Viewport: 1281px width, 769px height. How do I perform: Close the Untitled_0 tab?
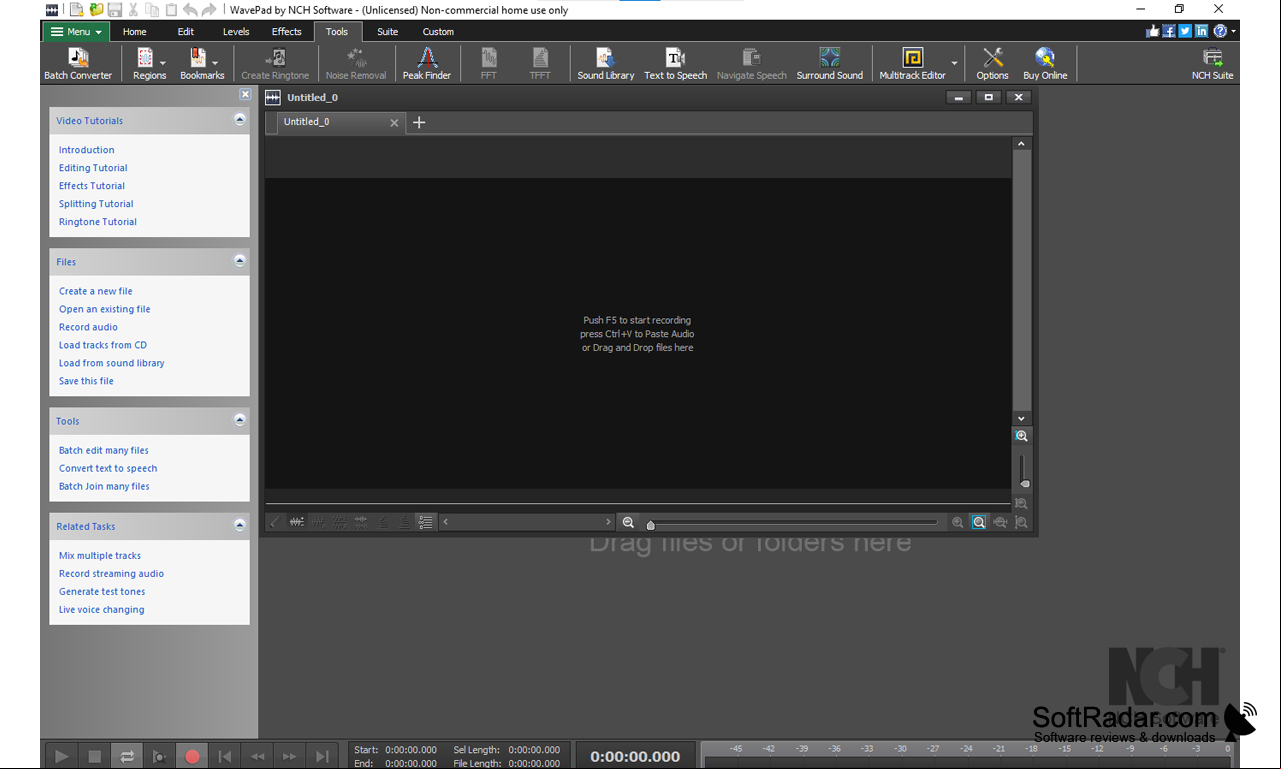394,123
